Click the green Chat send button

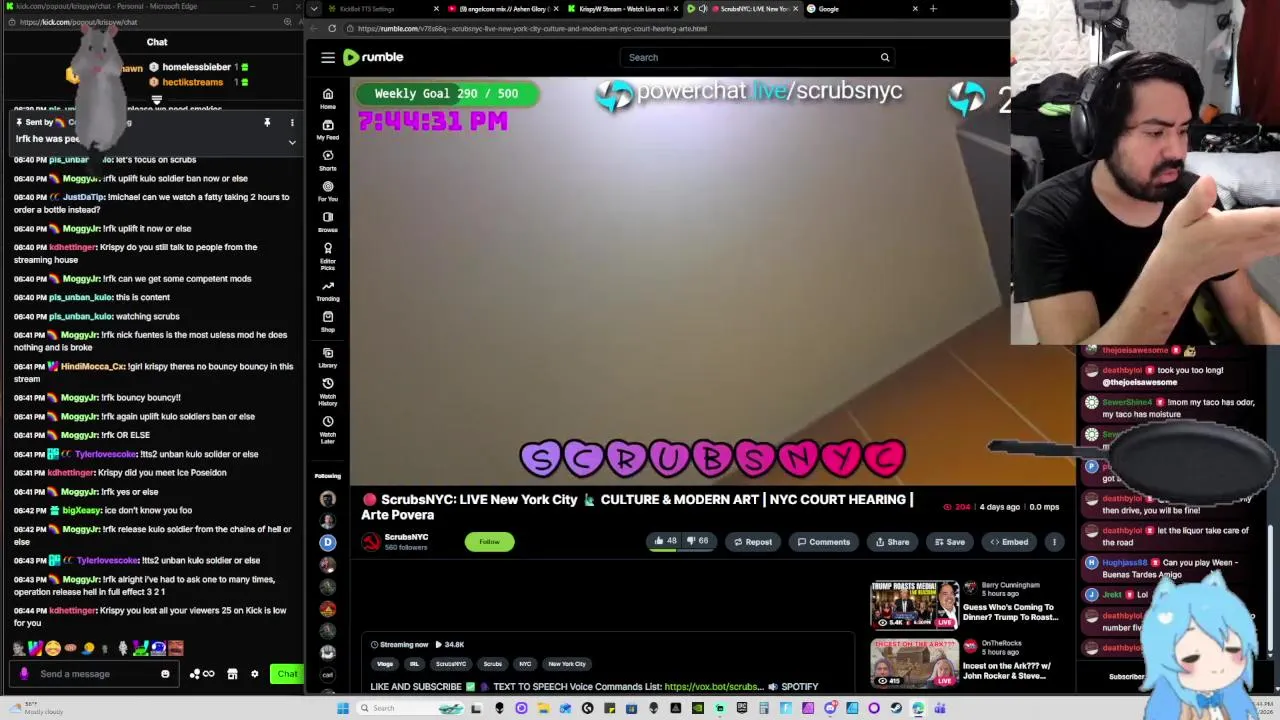point(287,674)
